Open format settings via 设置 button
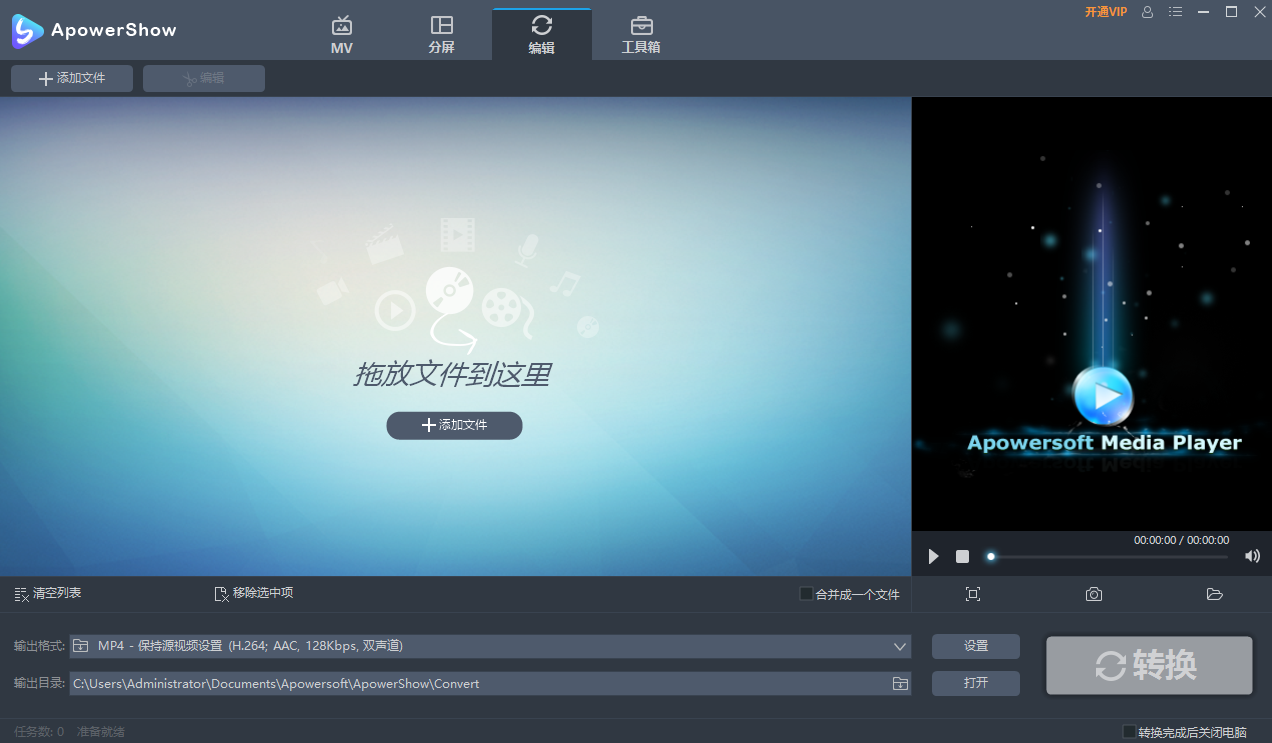Viewport: 1272px width, 743px height. pyautogui.click(x=975, y=646)
